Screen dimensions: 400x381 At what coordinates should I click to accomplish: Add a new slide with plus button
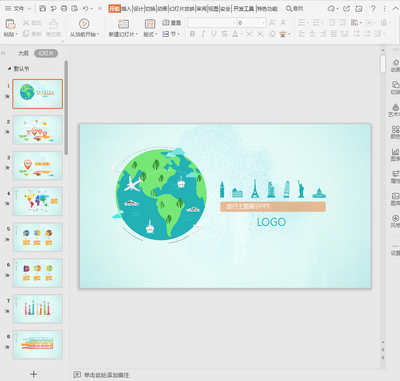coord(34,374)
